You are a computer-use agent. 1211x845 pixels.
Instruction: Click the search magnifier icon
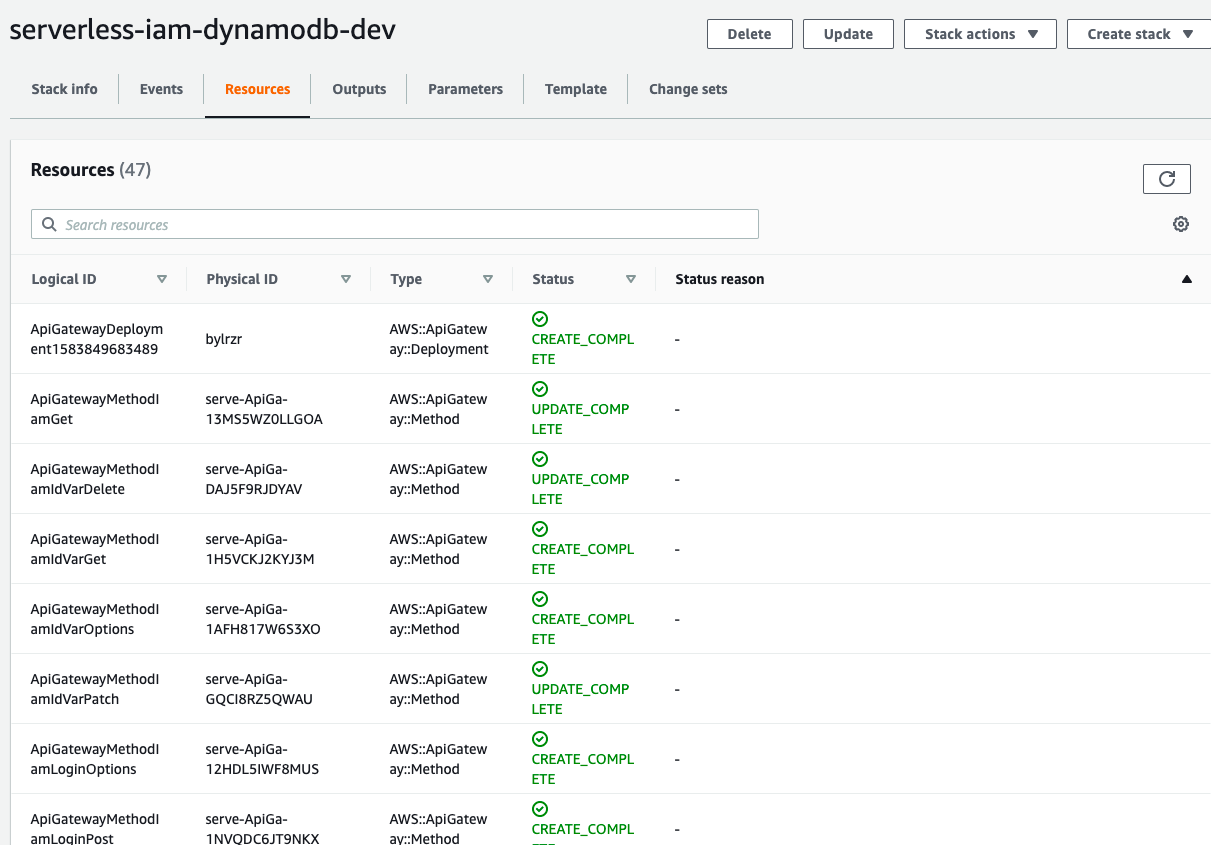click(x=49, y=224)
